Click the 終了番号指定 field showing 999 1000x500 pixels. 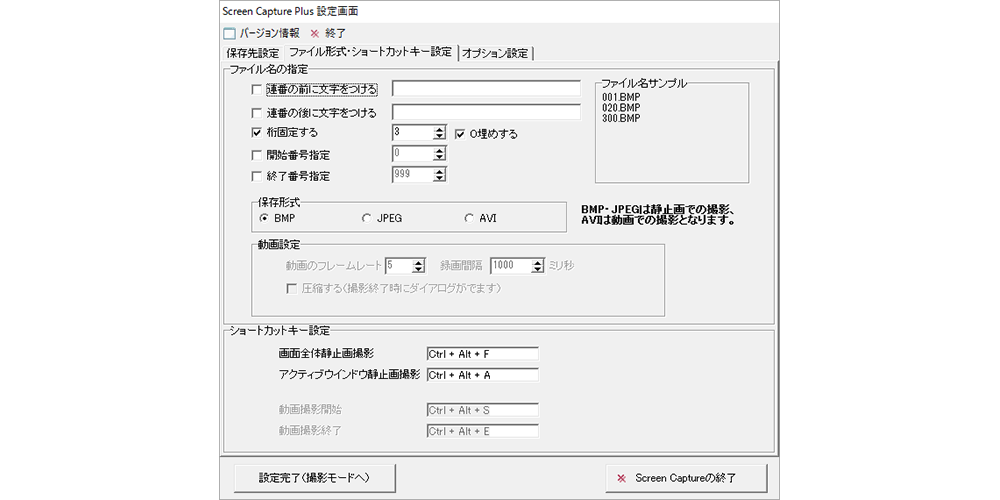coord(412,174)
